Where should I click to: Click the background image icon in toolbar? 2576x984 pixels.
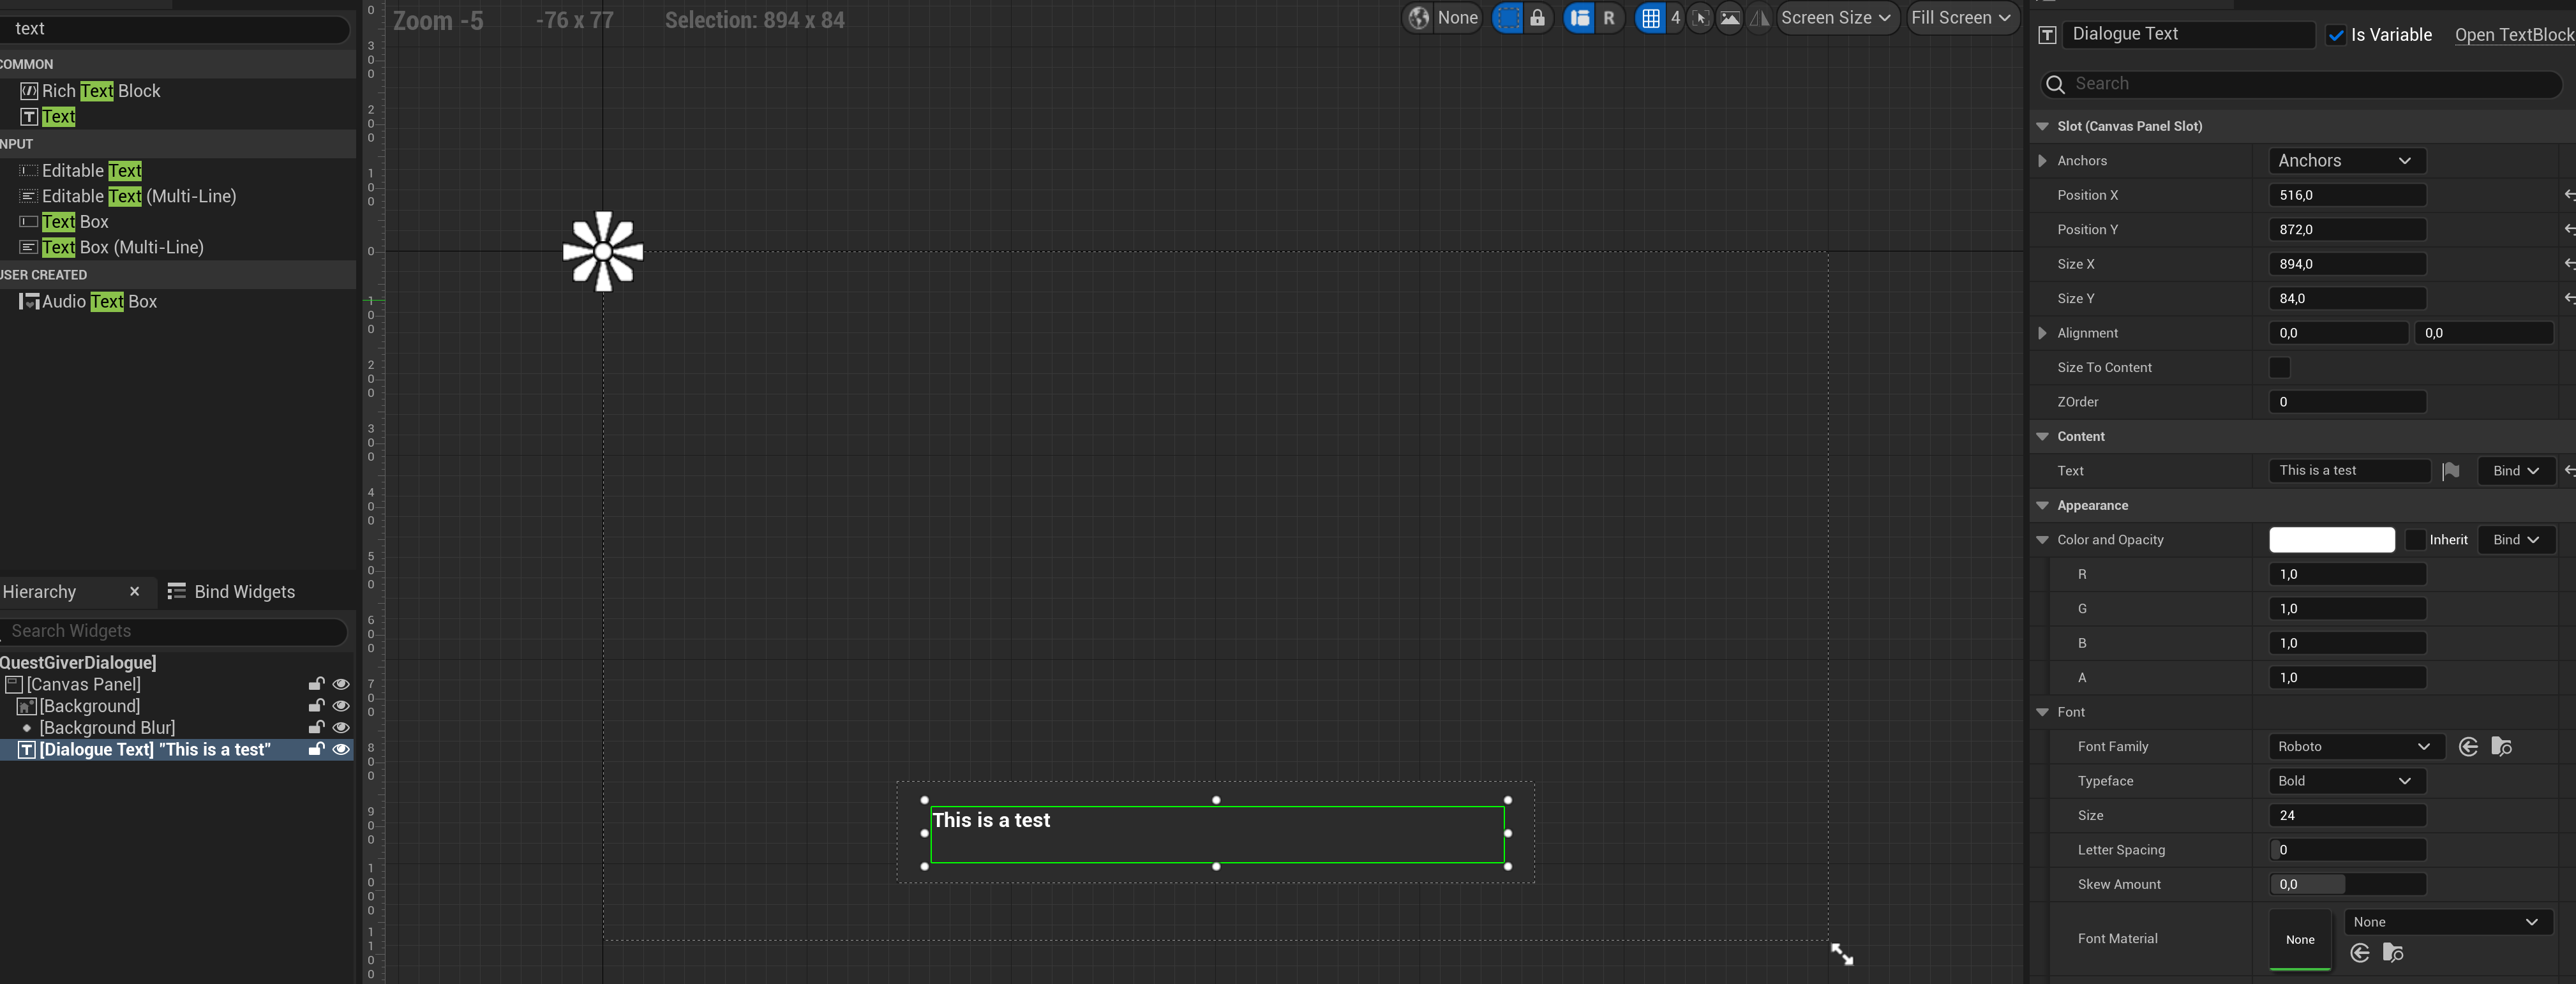pyautogui.click(x=1730, y=18)
